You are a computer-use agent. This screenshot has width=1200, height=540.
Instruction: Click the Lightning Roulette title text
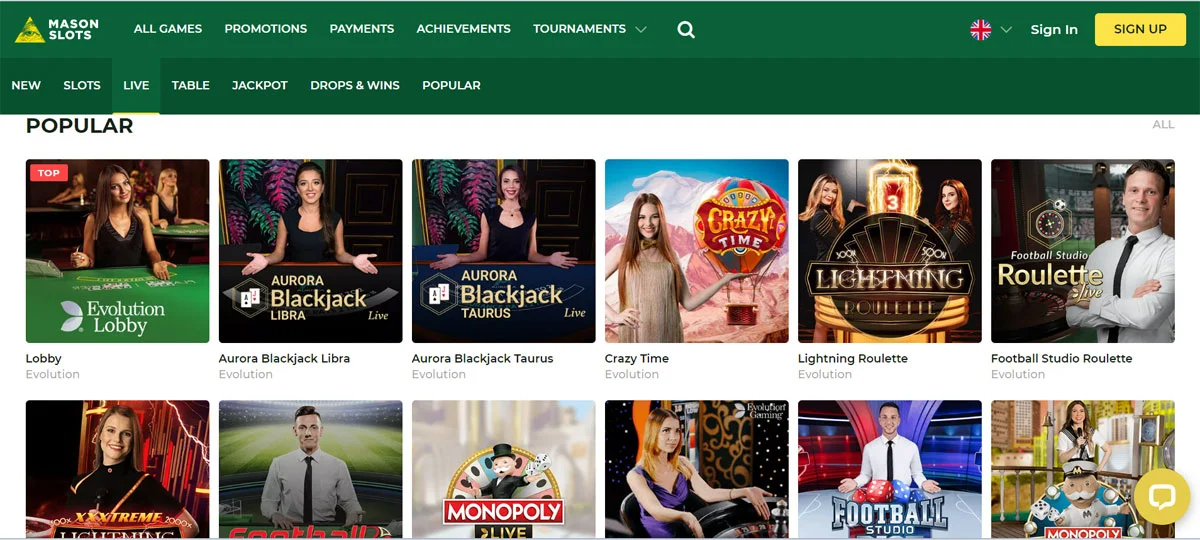click(x=853, y=358)
